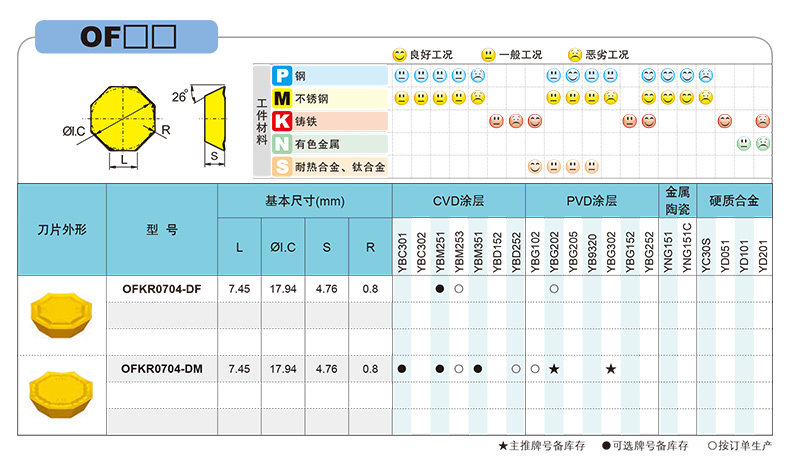Click the 耐热合金、钛合金 material label
The height and width of the screenshot is (471, 790).
pos(340,167)
